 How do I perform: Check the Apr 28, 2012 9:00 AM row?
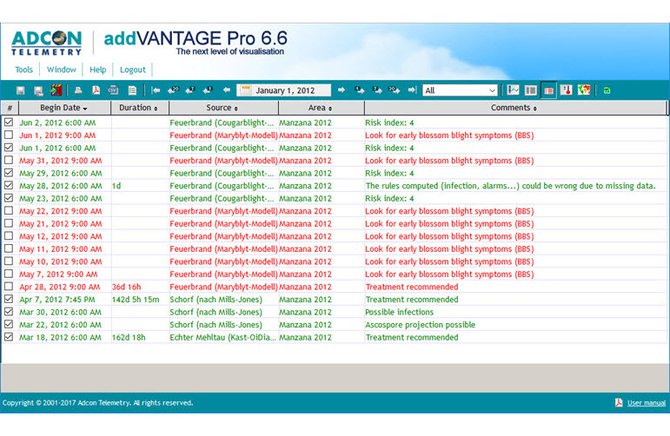coord(9,286)
